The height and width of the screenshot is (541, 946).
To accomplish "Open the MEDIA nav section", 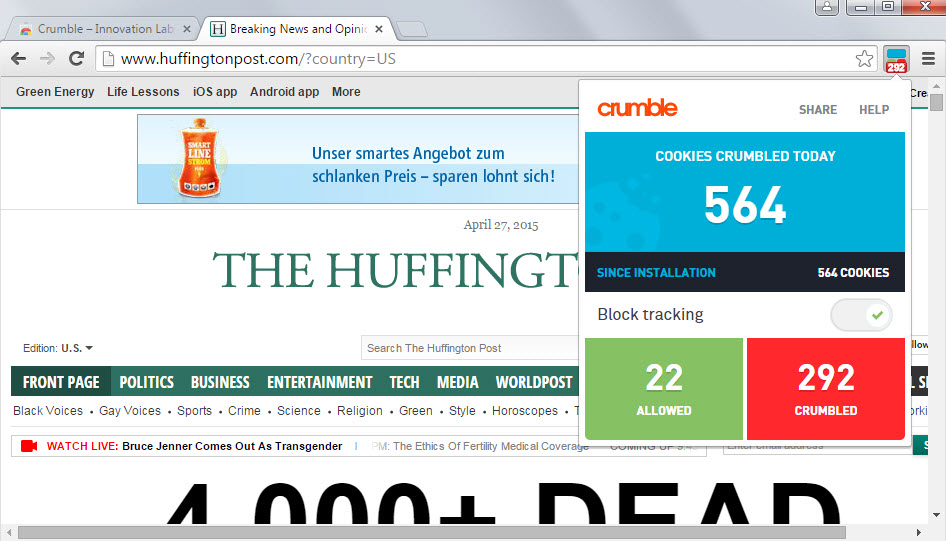I will (x=458, y=382).
